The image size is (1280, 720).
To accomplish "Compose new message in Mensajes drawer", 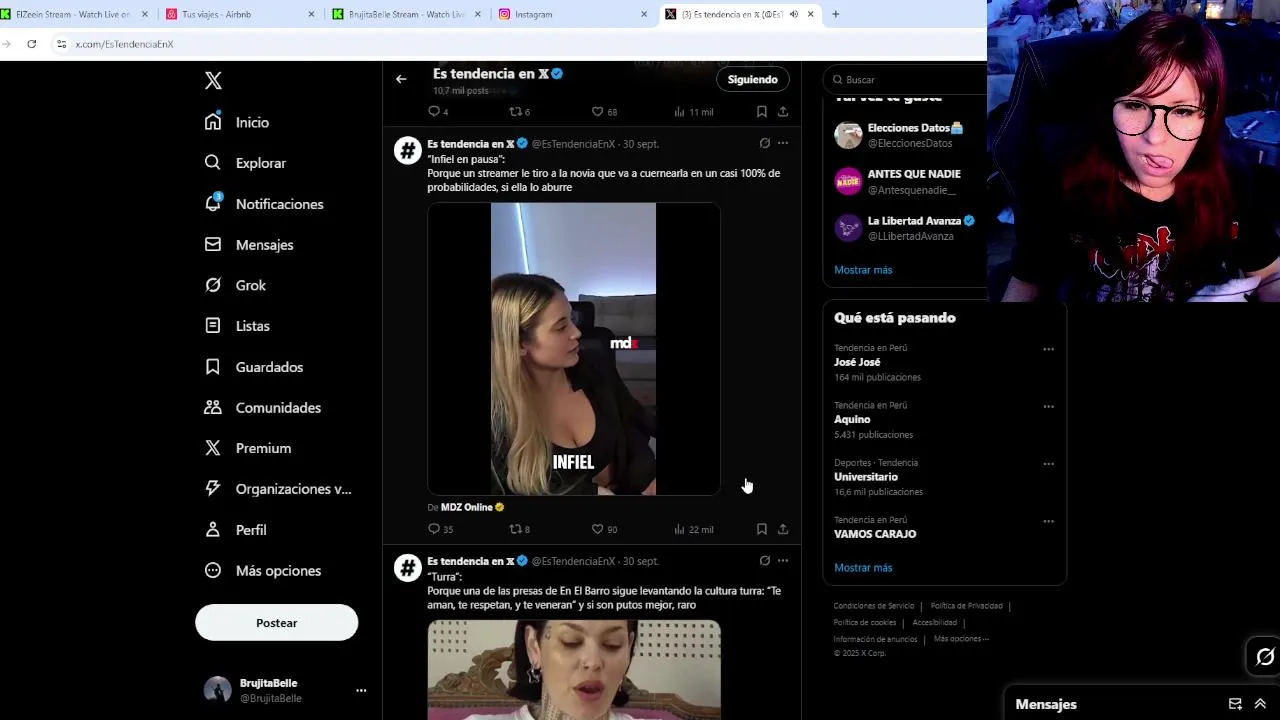I will pyautogui.click(x=1235, y=704).
